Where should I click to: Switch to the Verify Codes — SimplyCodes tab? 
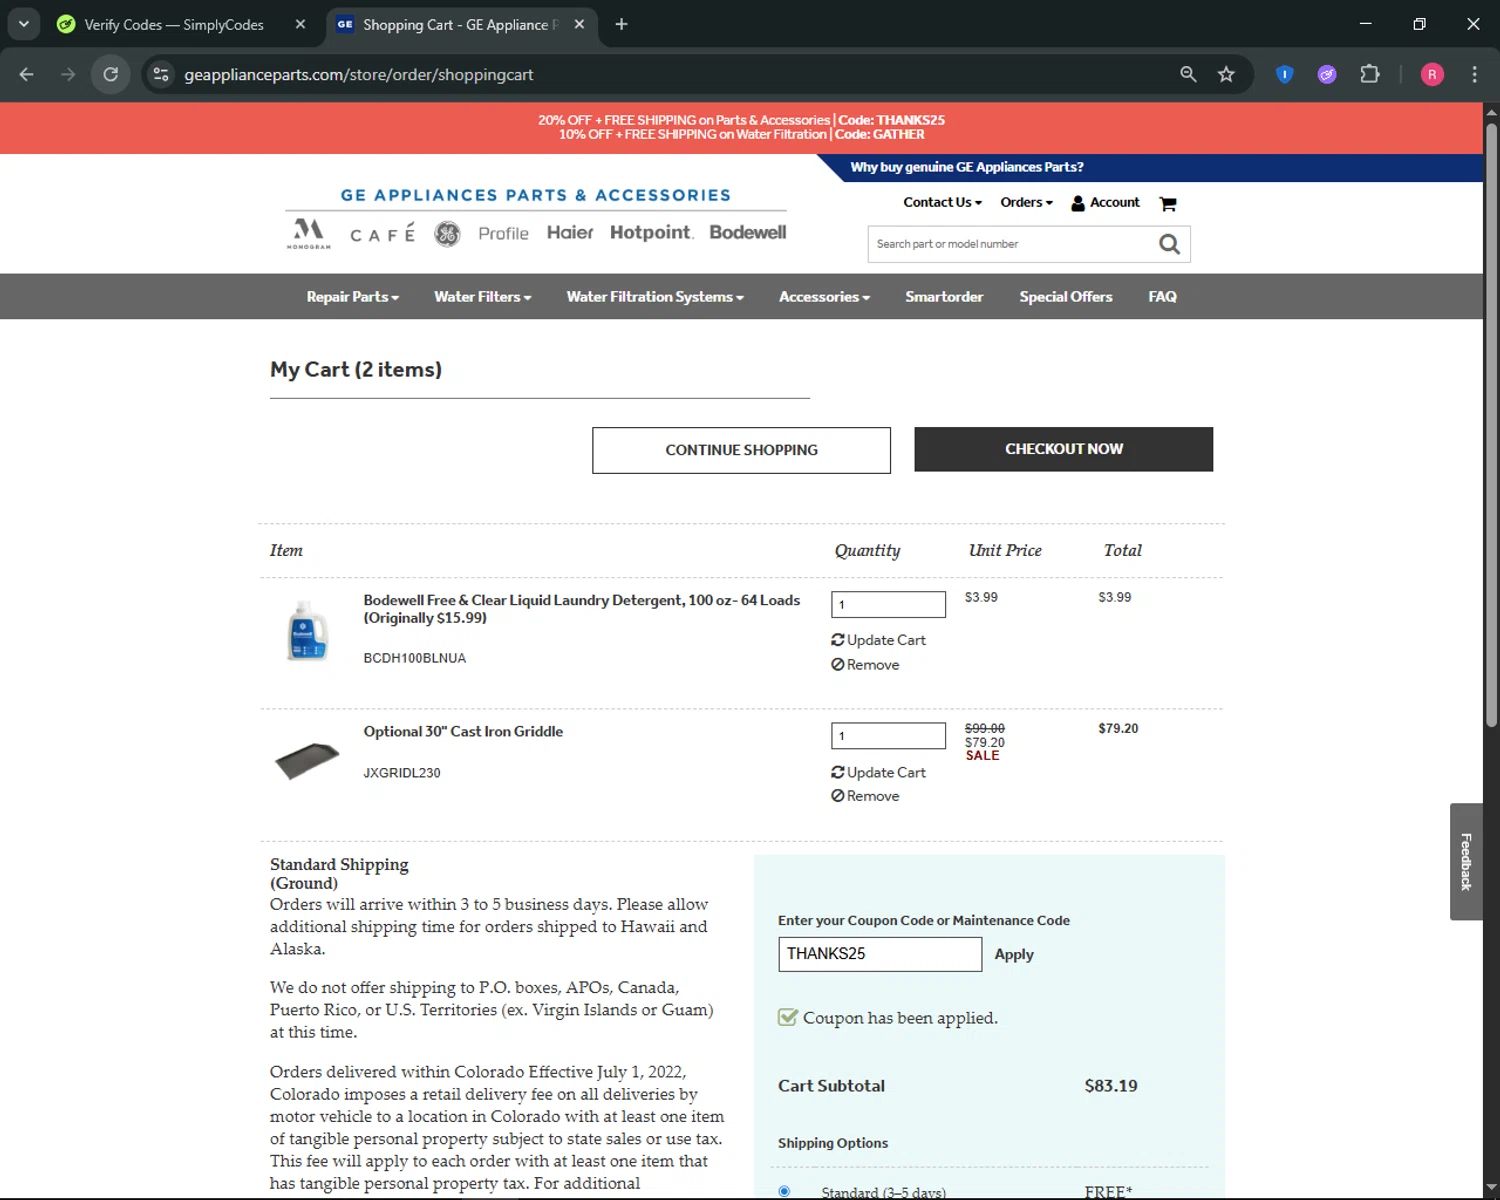click(x=174, y=24)
